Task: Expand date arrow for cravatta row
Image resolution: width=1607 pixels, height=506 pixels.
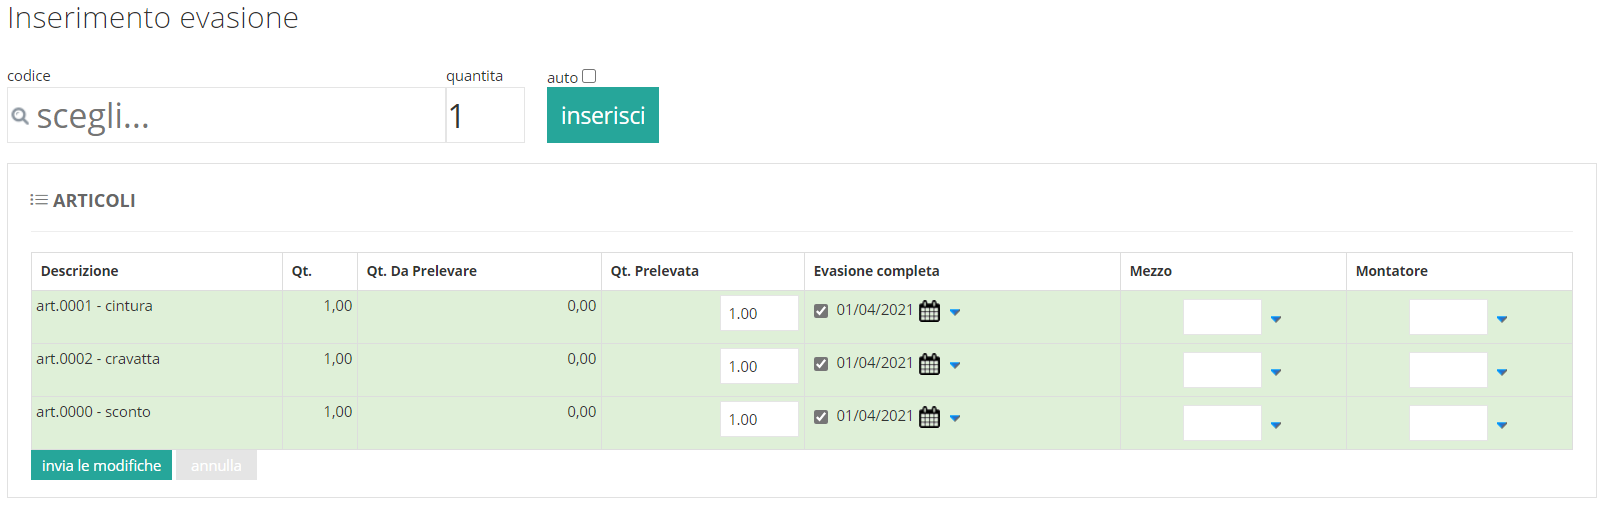Action: 955,365
